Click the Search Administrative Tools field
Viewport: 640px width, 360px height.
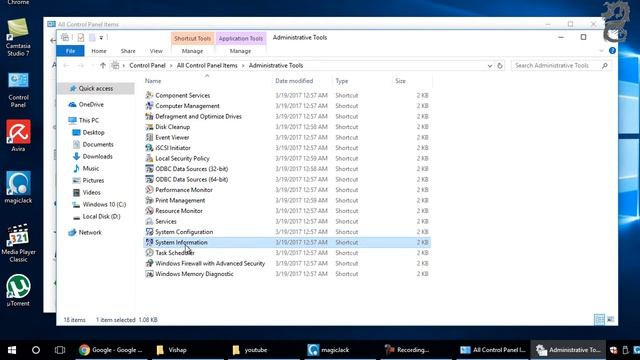coord(561,65)
